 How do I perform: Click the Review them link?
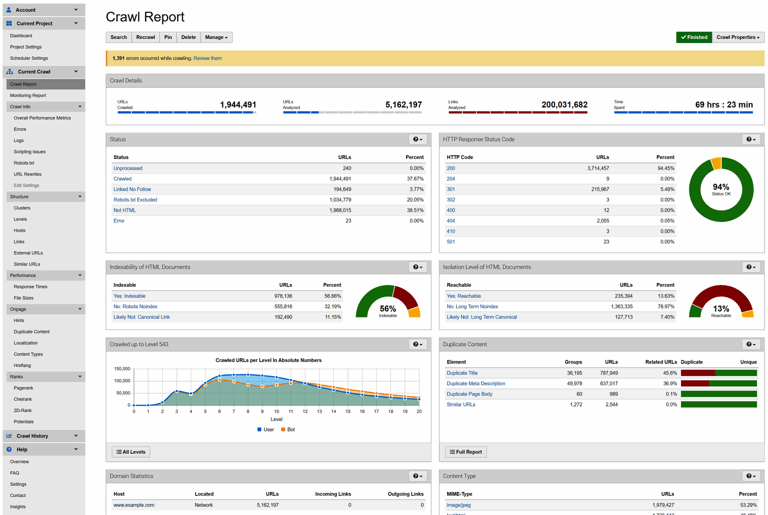click(x=208, y=58)
